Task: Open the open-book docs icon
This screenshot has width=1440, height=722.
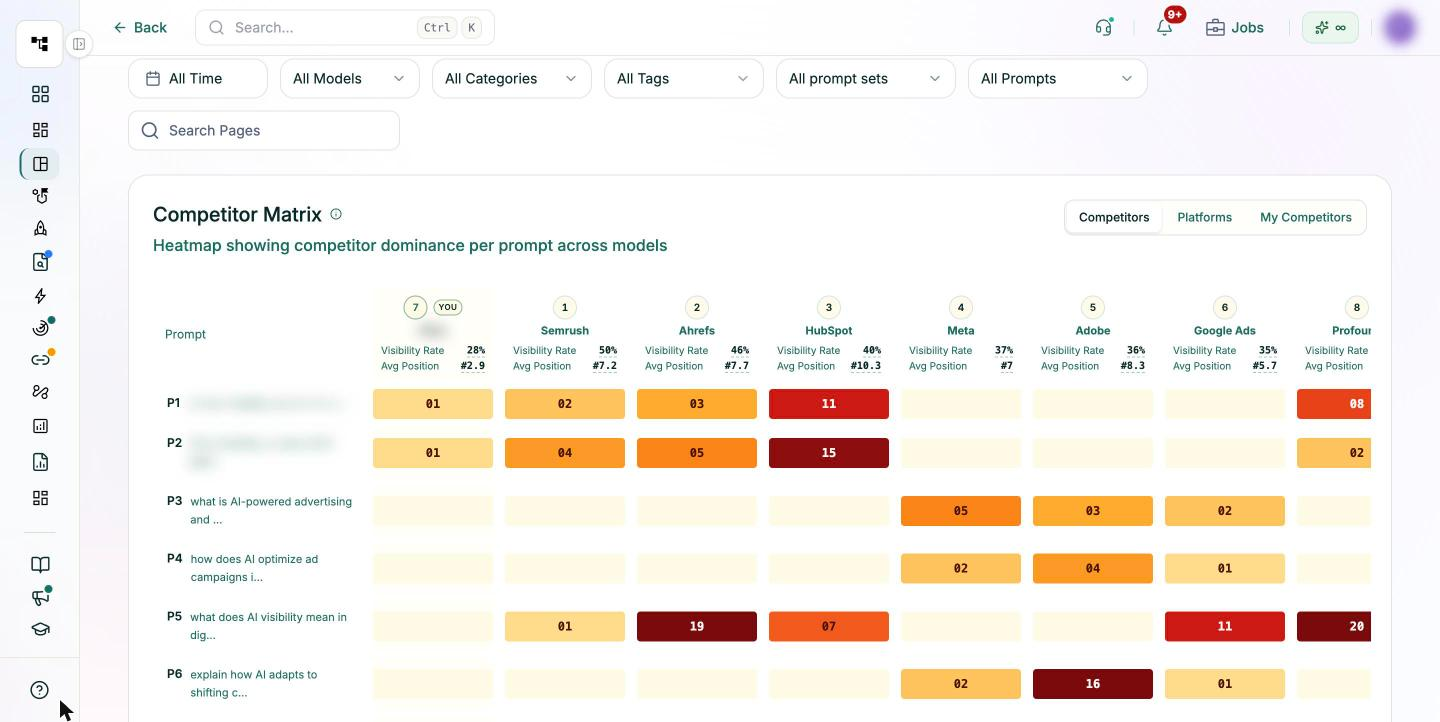Action: 40,565
